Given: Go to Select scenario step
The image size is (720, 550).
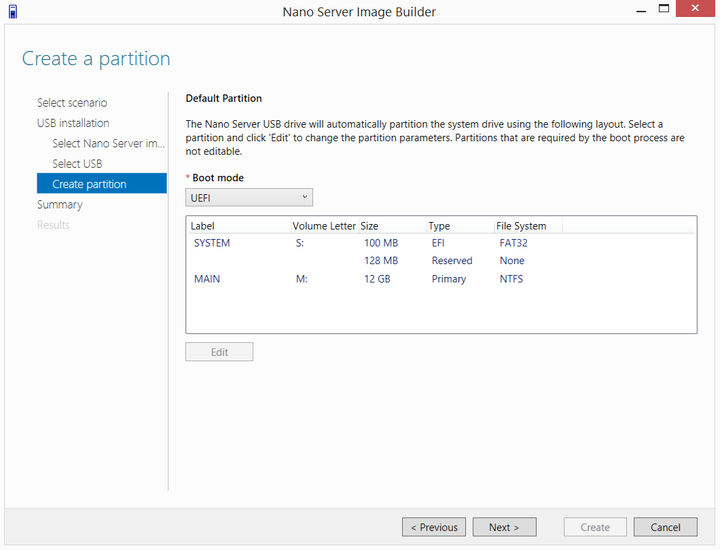Looking at the screenshot, I should [72, 102].
